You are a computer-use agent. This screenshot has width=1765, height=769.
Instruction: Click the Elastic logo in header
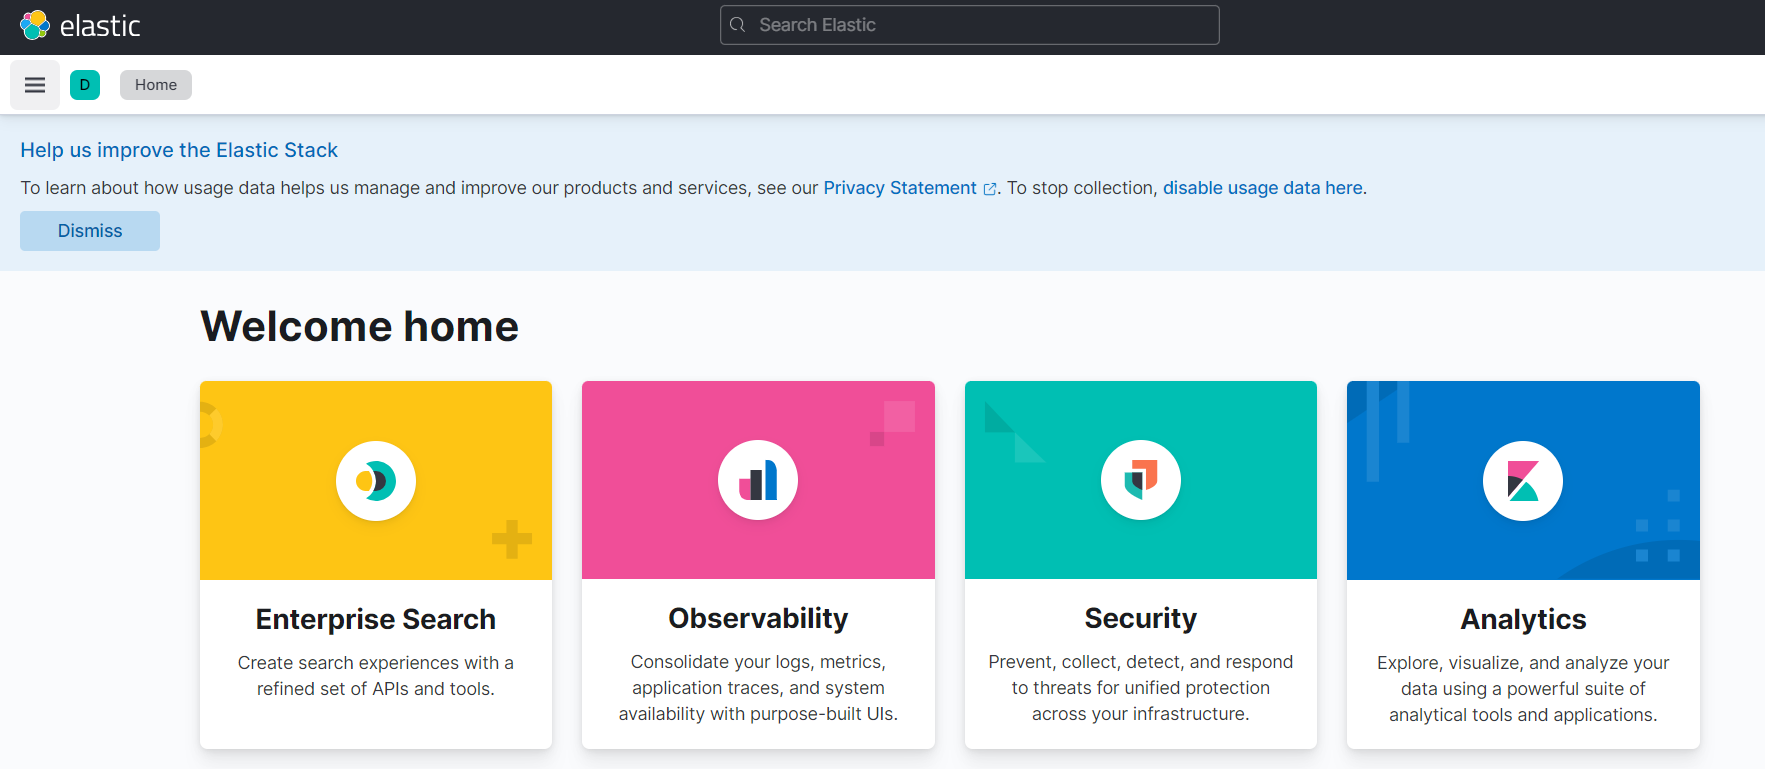coord(35,25)
